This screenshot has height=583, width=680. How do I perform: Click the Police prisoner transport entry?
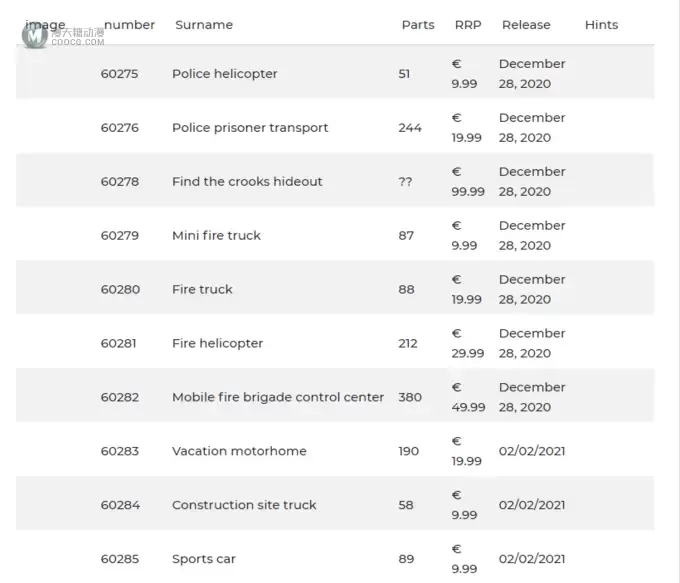tap(250, 128)
